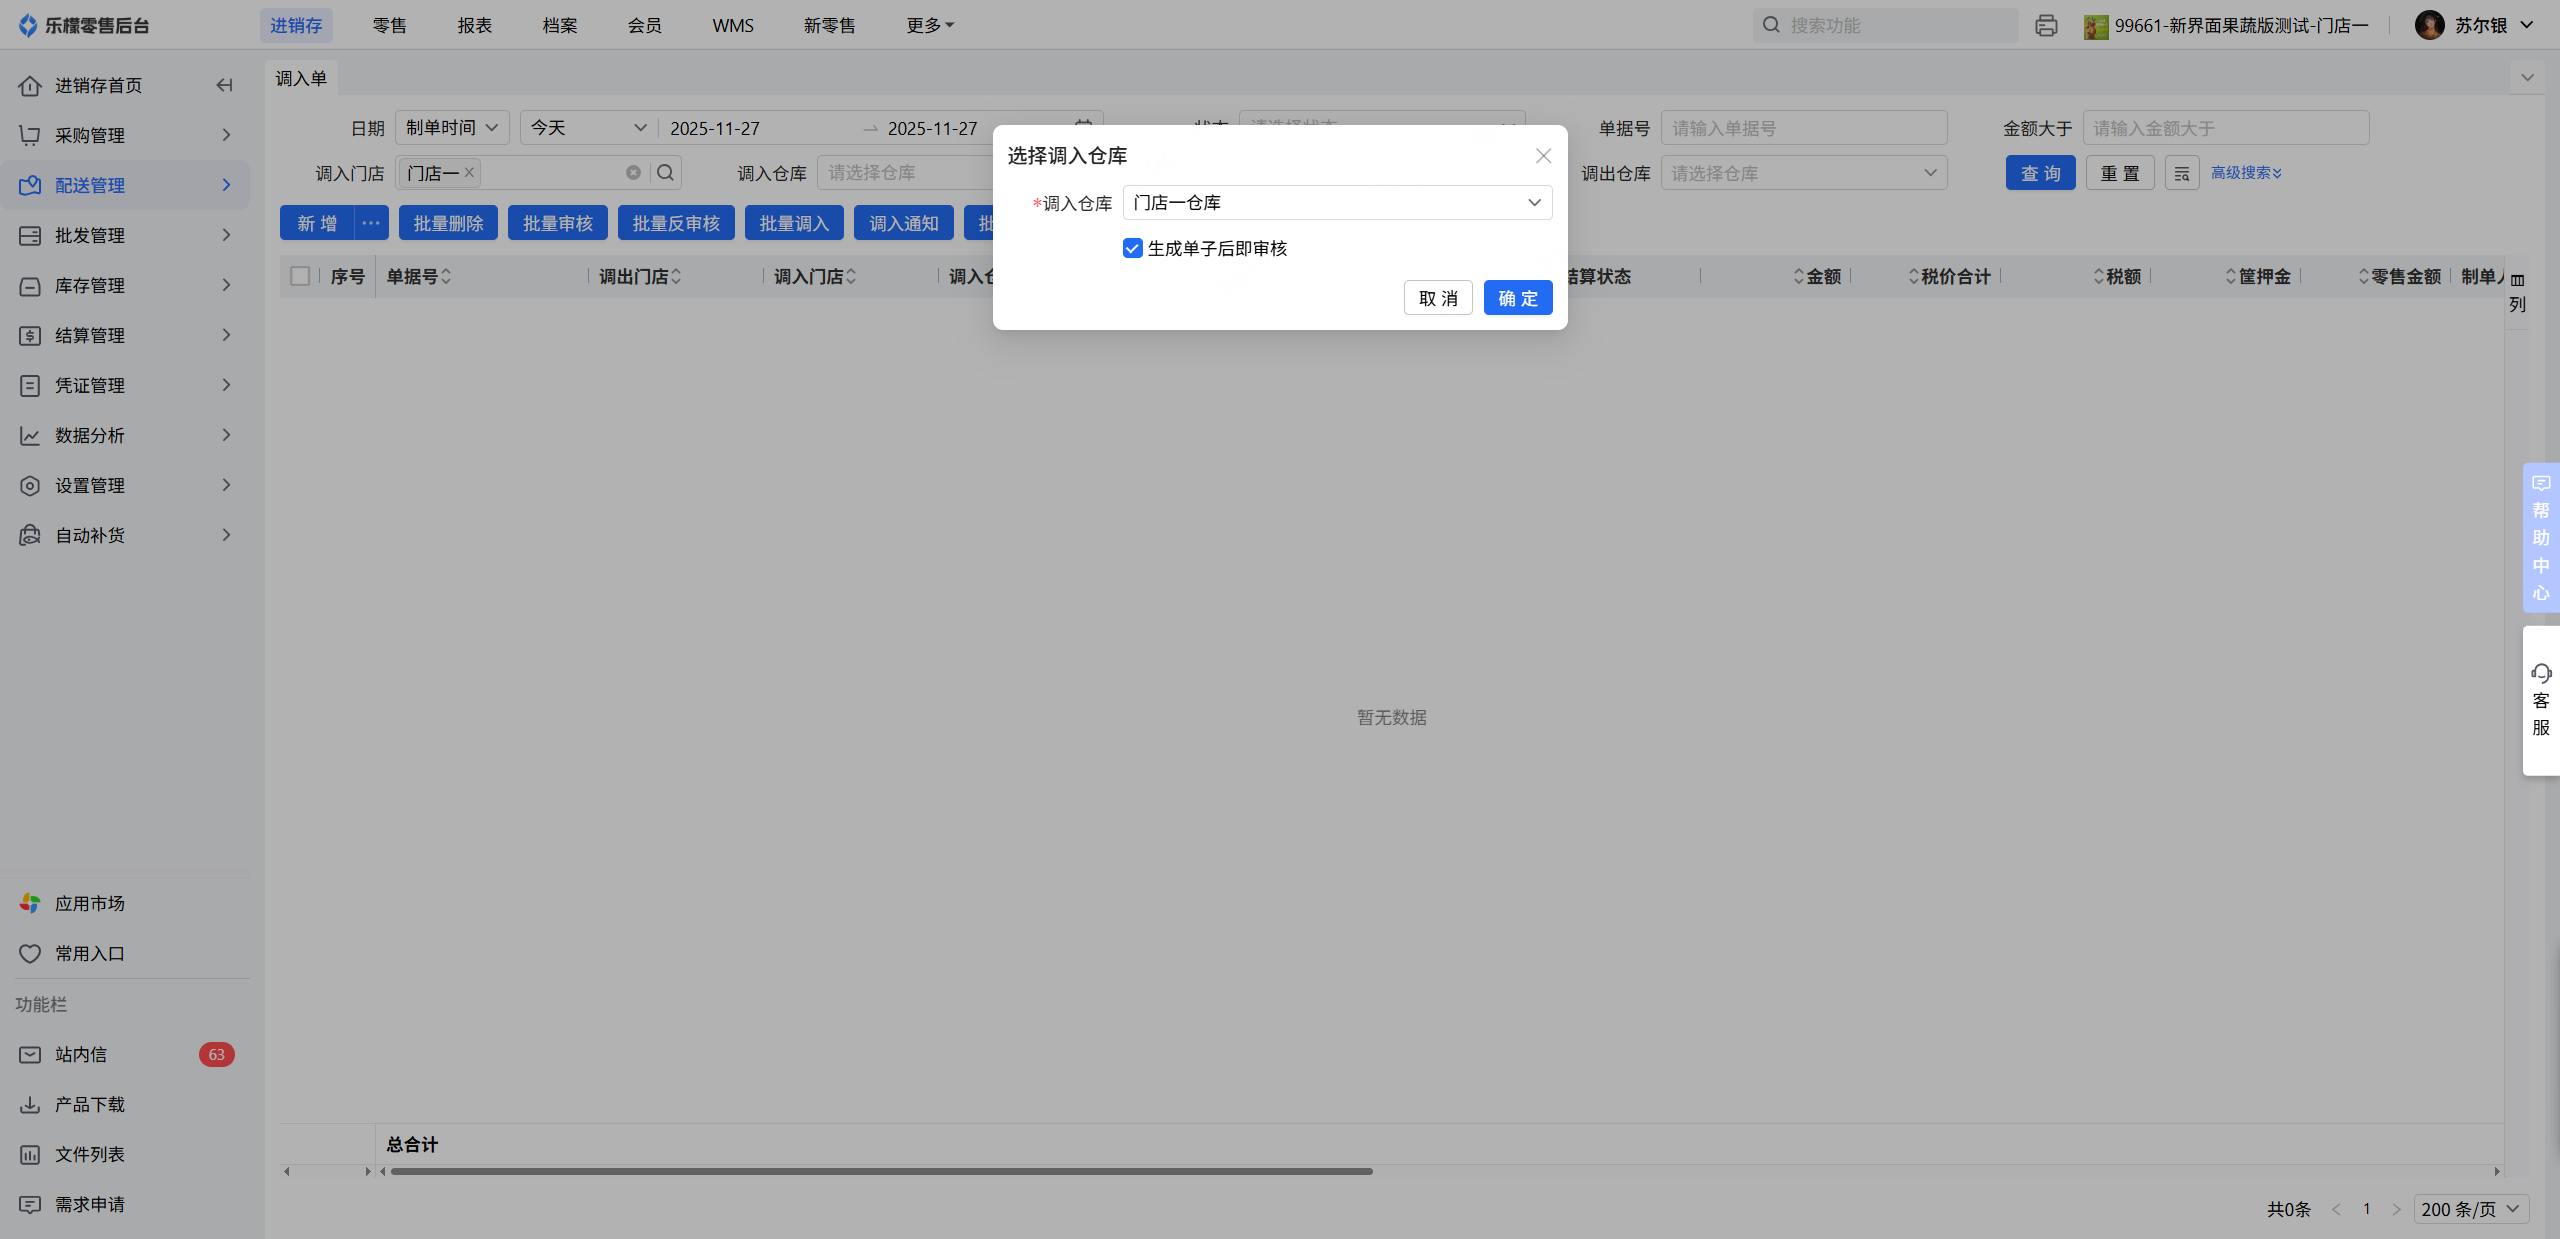Click the horizontal table scrollbar
The image size is (2560, 1239).
pyautogui.click(x=880, y=1171)
